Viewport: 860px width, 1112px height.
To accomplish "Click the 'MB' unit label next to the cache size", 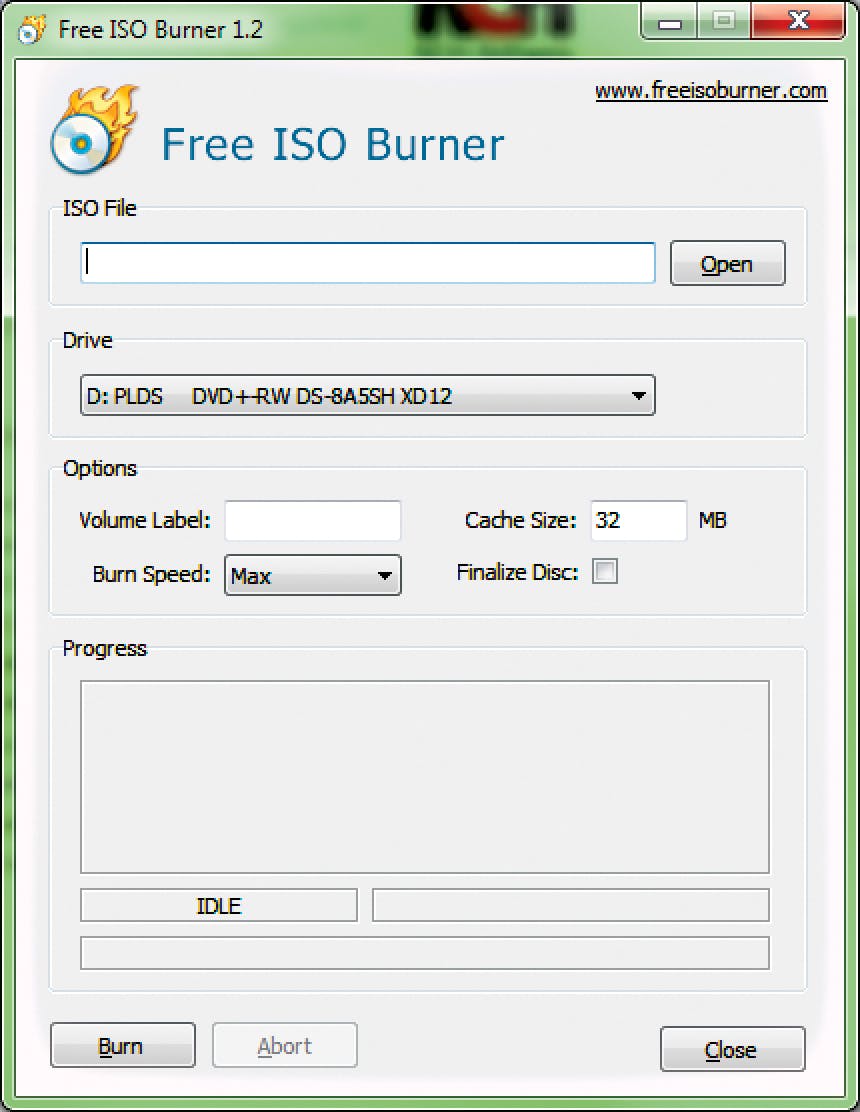I will (x=713, y=521).
